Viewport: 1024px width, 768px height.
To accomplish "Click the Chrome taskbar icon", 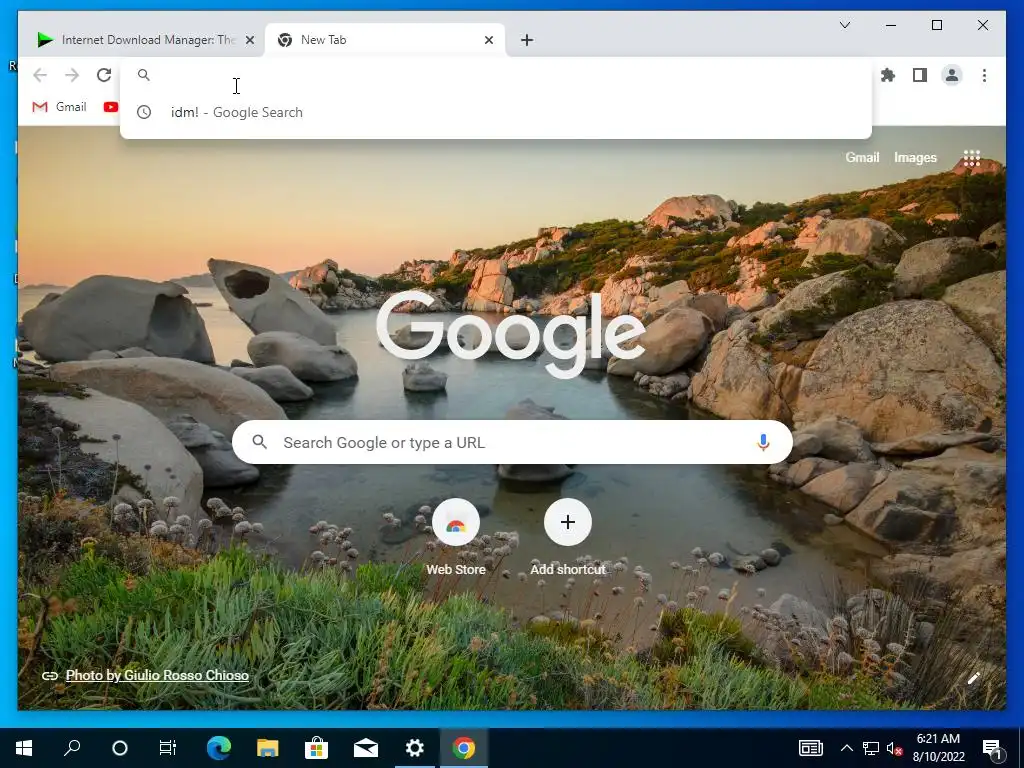I will coord(464,748).
